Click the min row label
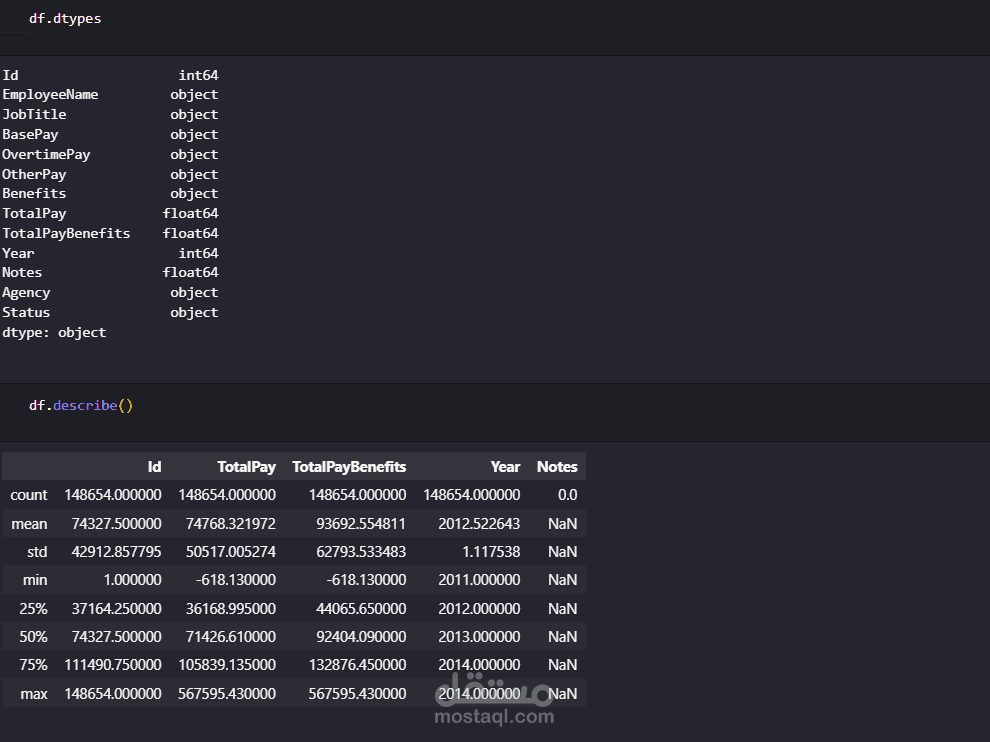This screenshot has width=990, height=742. [x=35, y=580]
